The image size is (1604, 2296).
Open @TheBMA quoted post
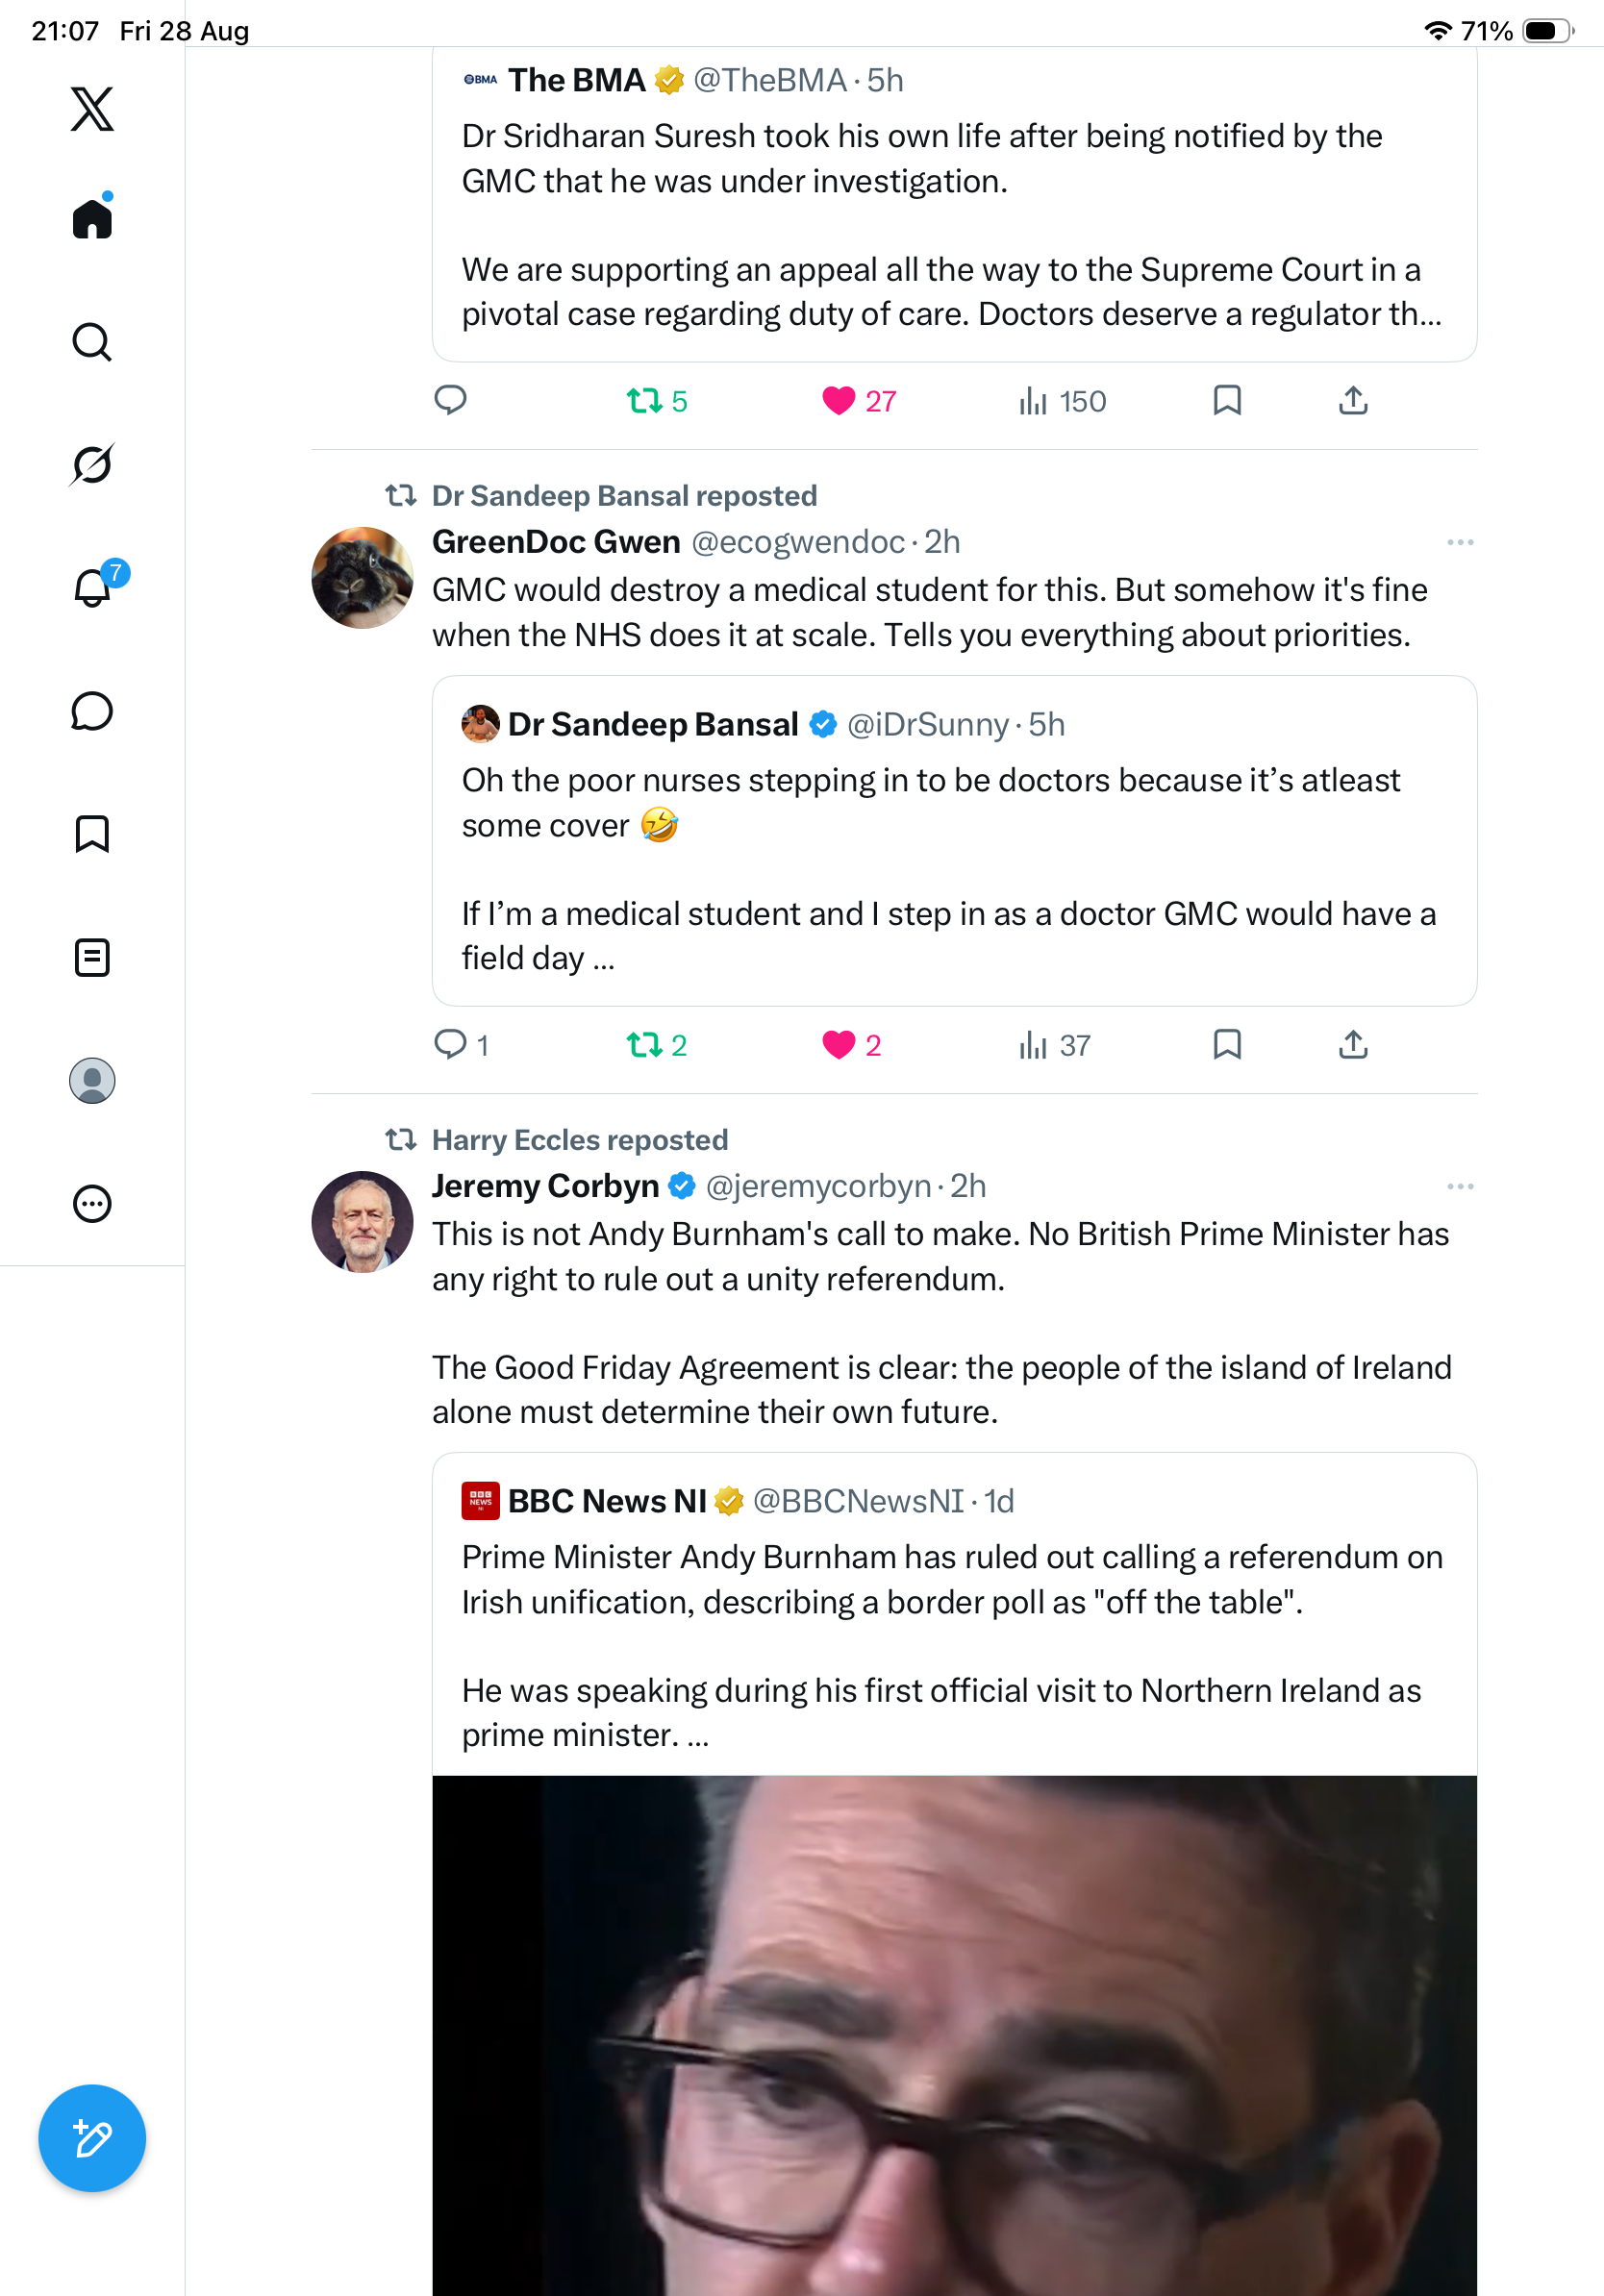click(954, 204)
